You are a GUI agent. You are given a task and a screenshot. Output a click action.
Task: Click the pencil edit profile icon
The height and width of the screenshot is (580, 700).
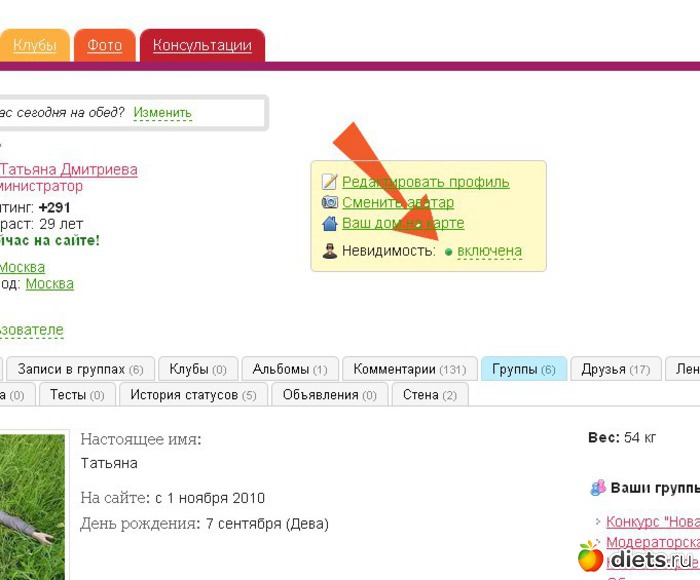330,182
